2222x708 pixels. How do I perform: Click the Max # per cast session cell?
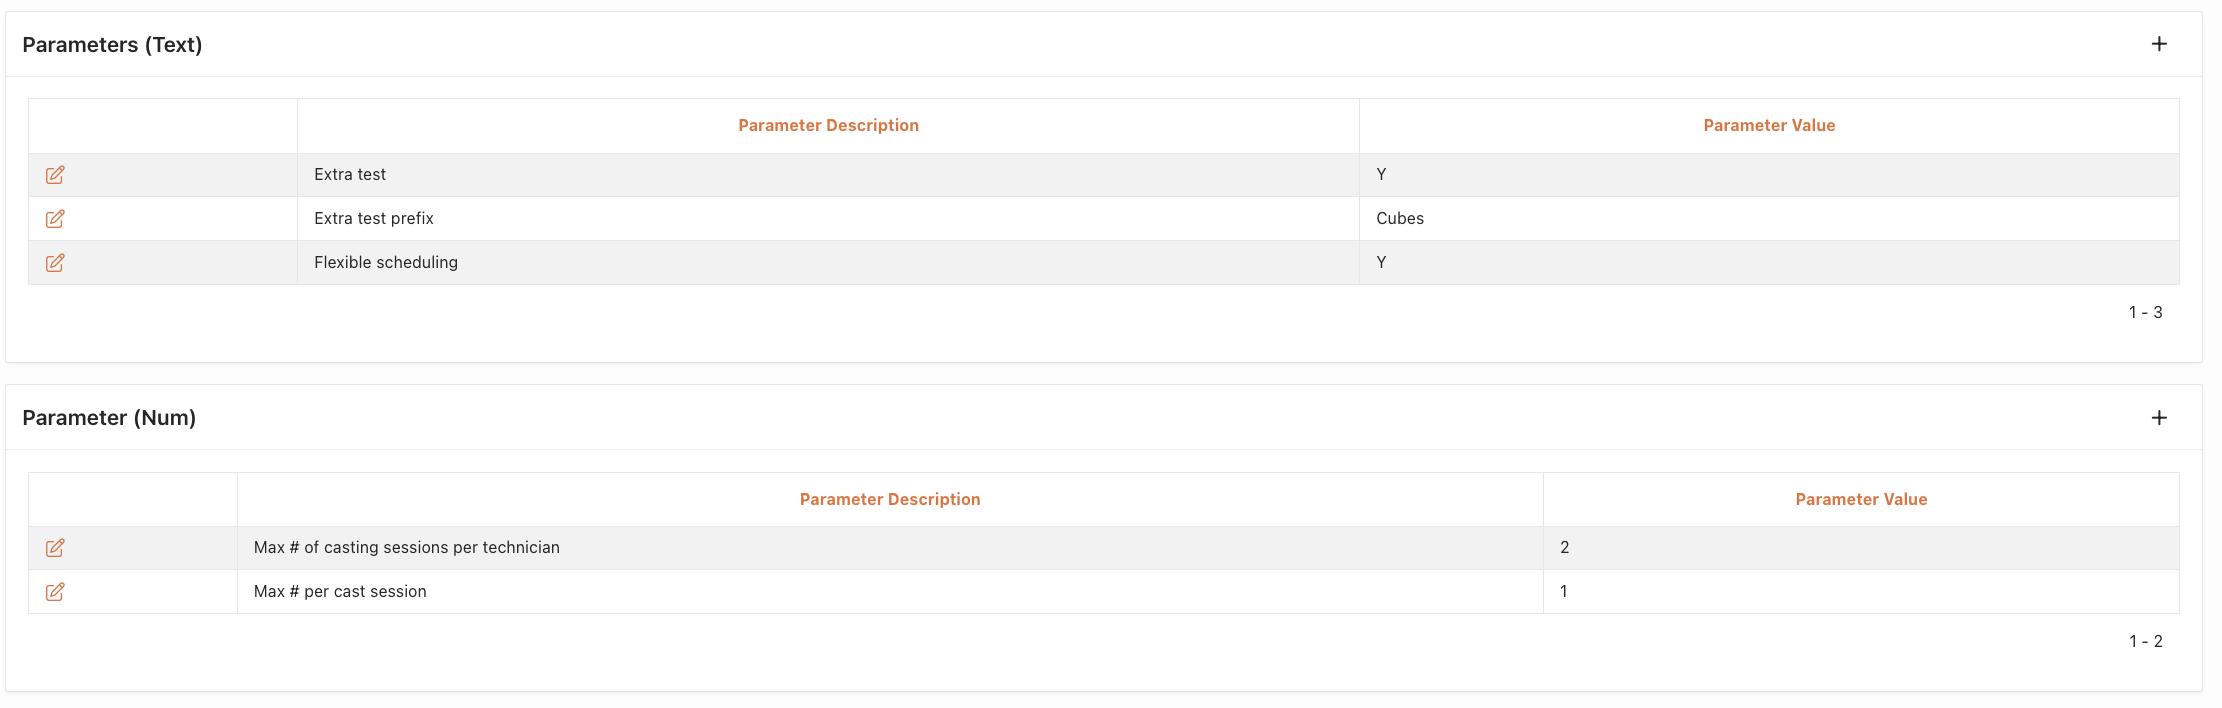coord(890,592)
